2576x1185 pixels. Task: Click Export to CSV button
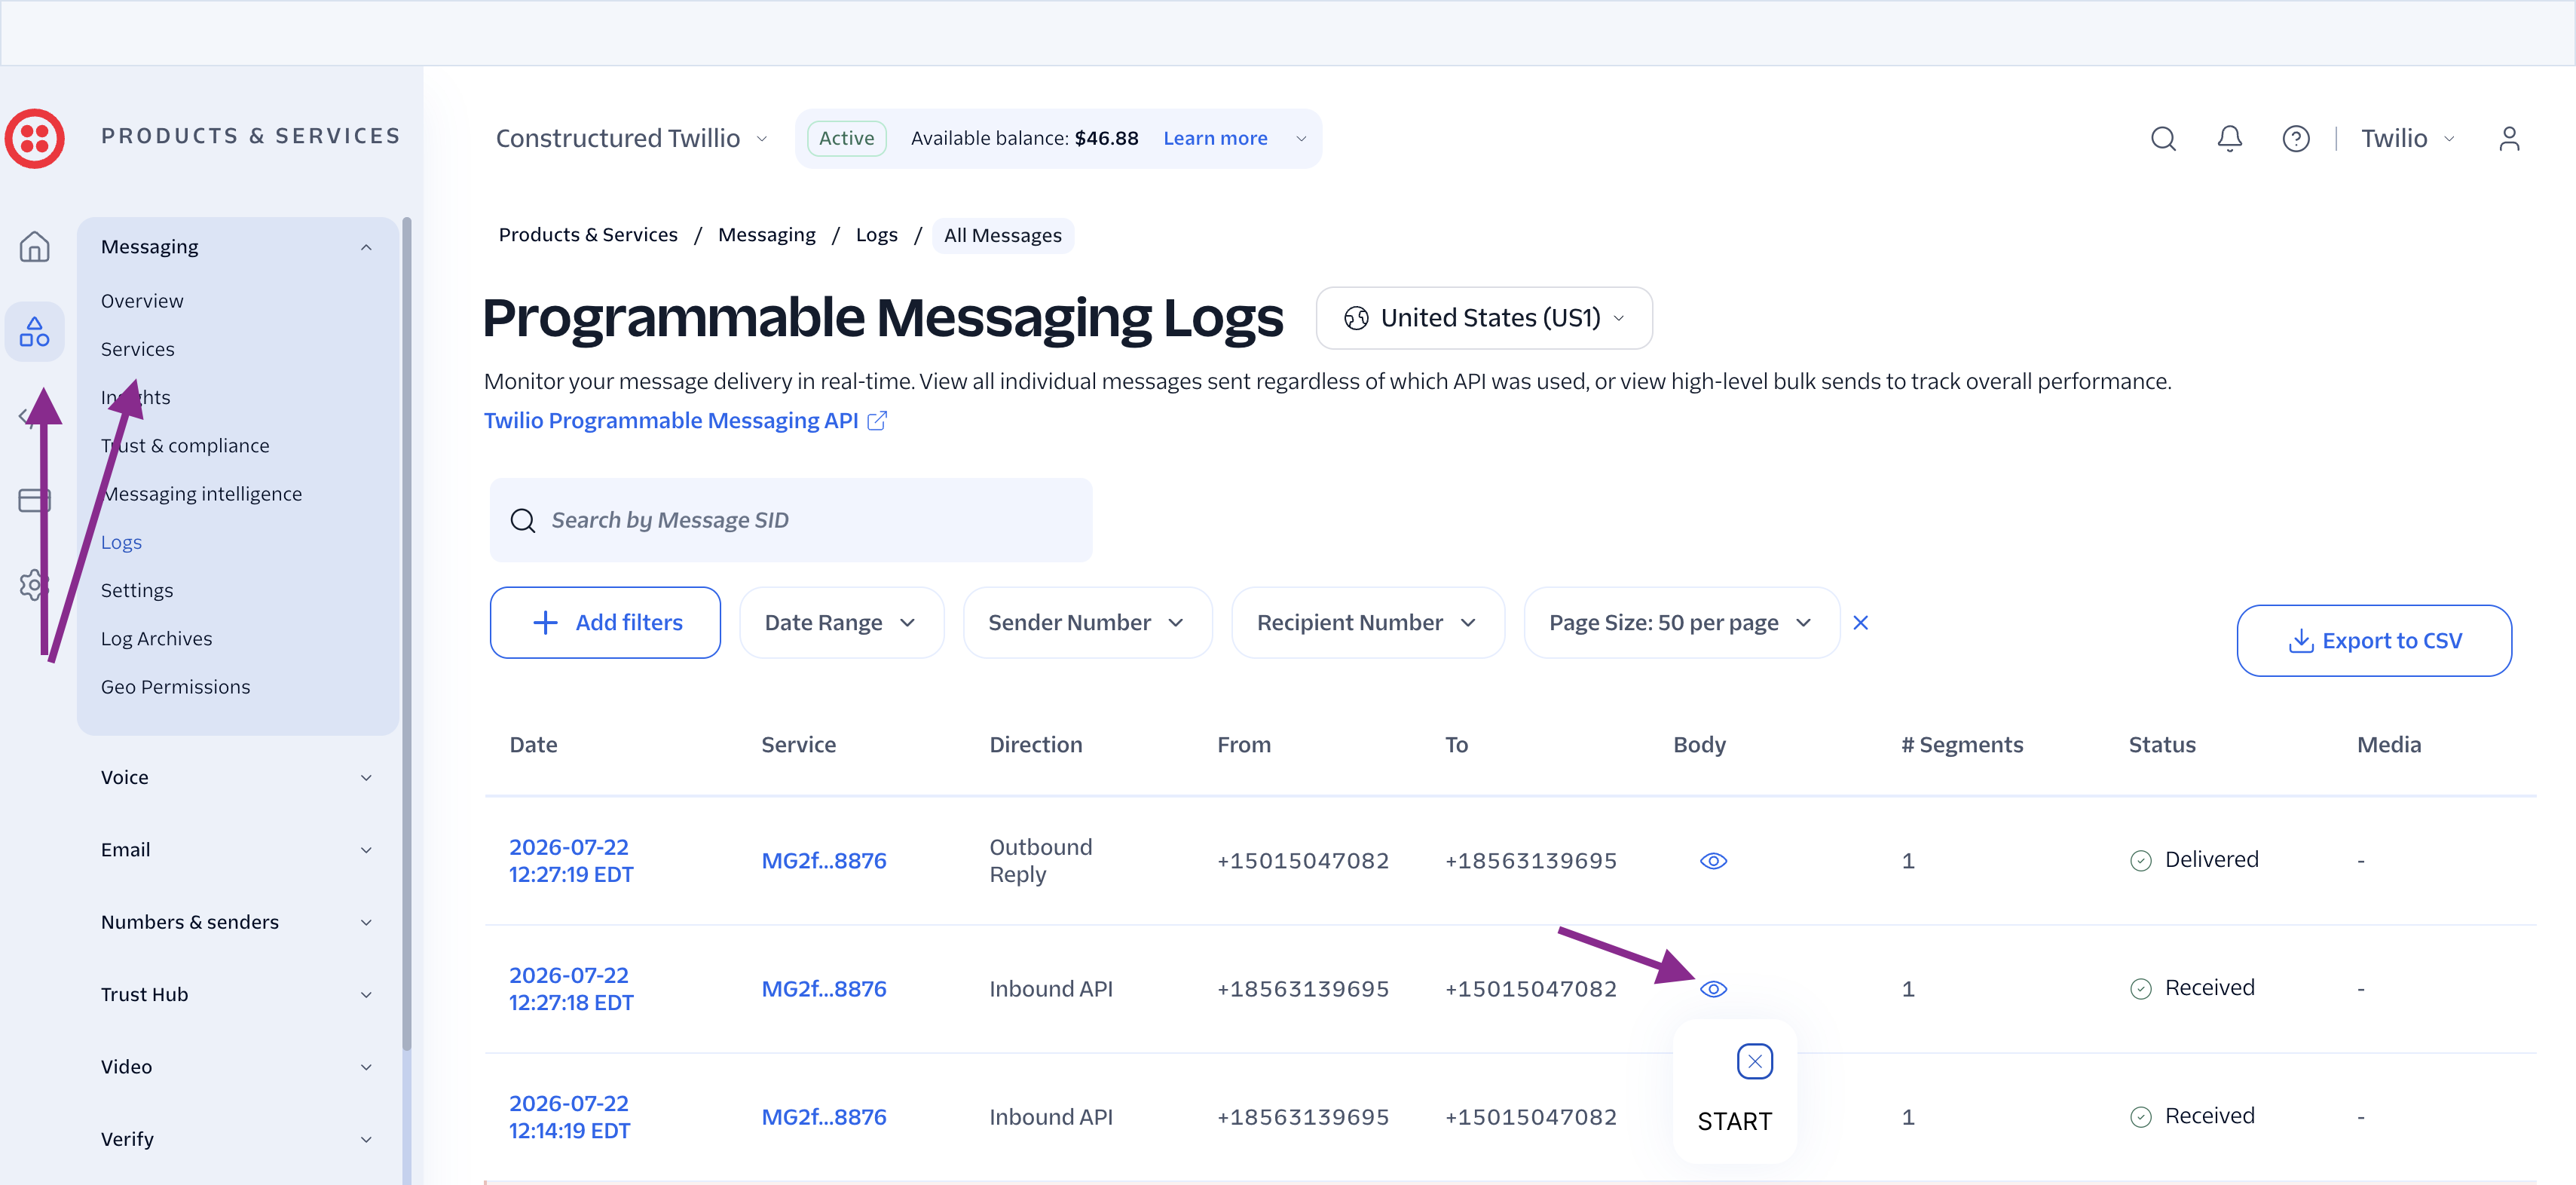pyautogui.click(x=2373, y=641)
